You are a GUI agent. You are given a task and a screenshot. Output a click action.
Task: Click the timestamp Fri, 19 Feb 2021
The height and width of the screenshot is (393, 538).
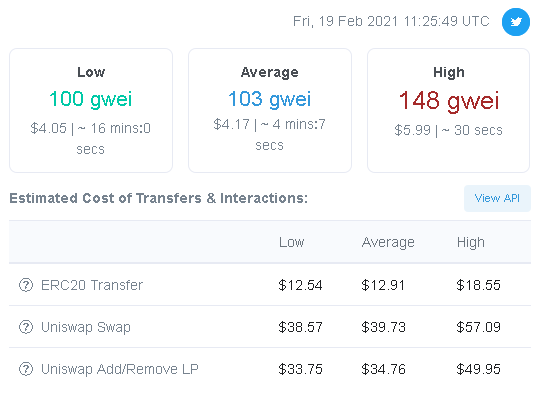click(x=391, y=21)
